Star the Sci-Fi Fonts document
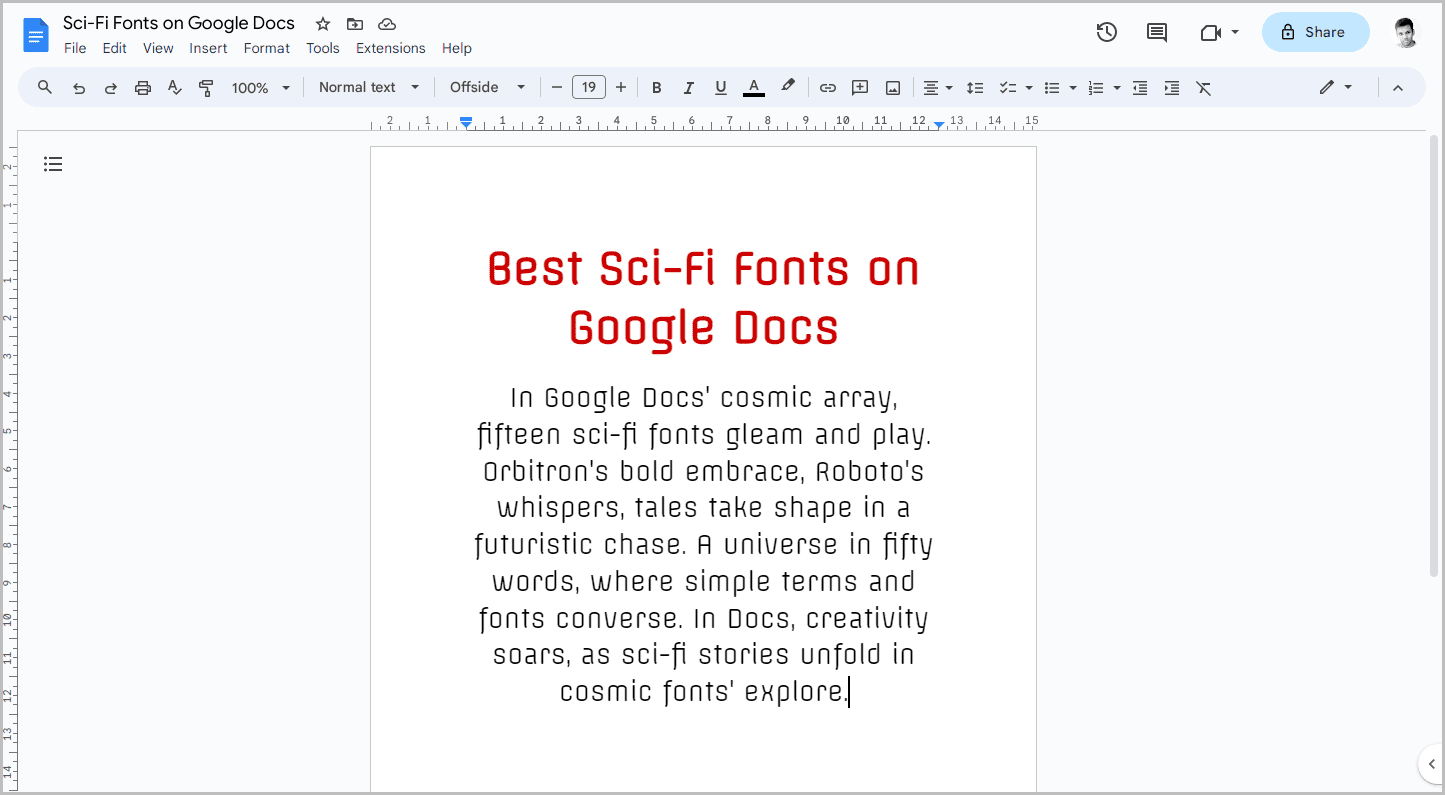 point(322,23)
